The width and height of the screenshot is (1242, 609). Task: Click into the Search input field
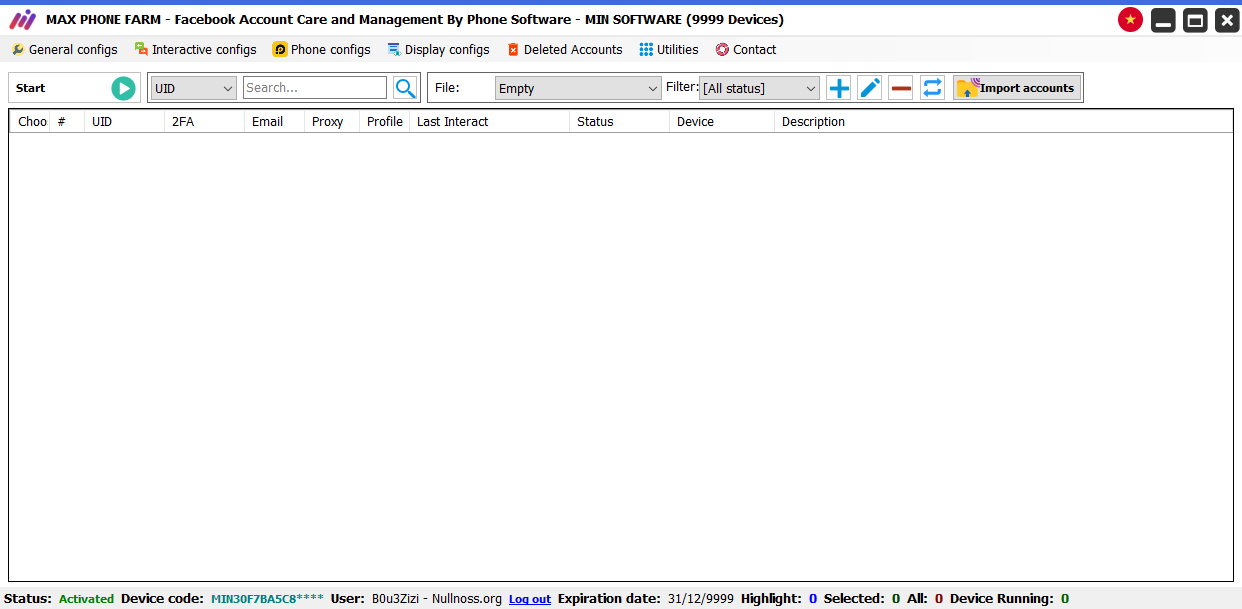point(315,88)
